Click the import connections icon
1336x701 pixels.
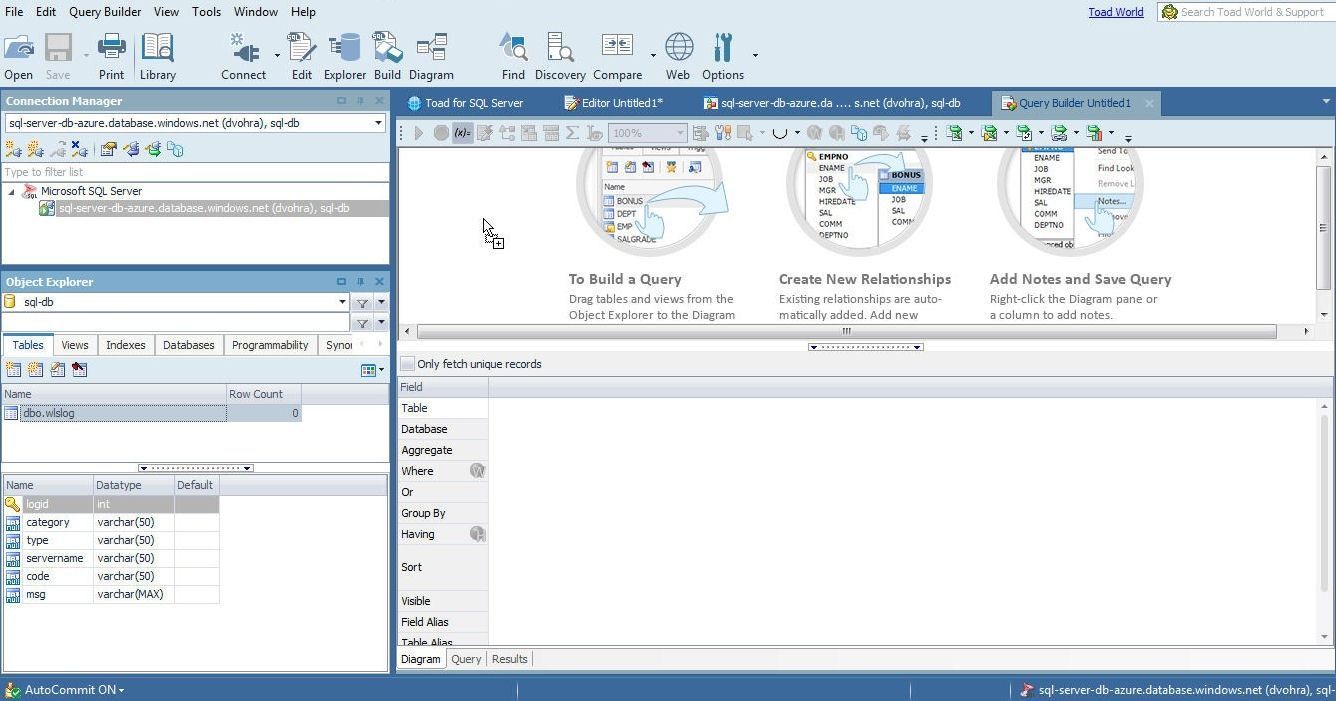(x=131, y=149)
